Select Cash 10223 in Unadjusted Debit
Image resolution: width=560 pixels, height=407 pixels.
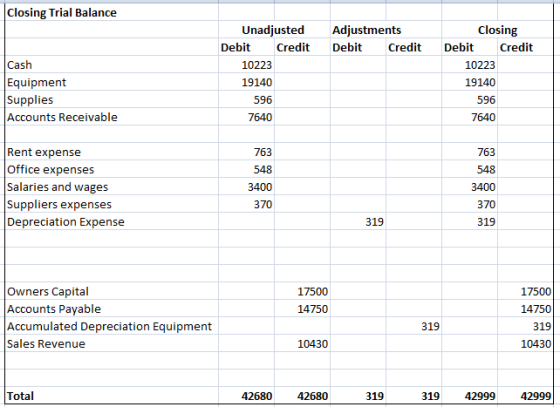tap(257, 65)
